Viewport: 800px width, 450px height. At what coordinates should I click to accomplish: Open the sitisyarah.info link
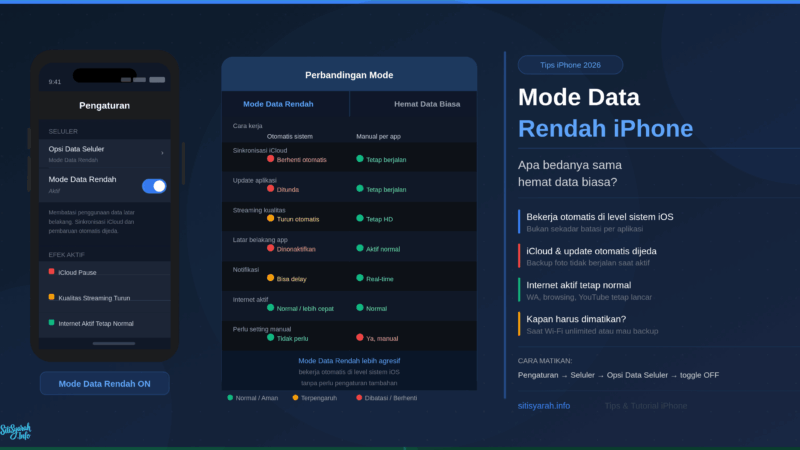point(544,406)
